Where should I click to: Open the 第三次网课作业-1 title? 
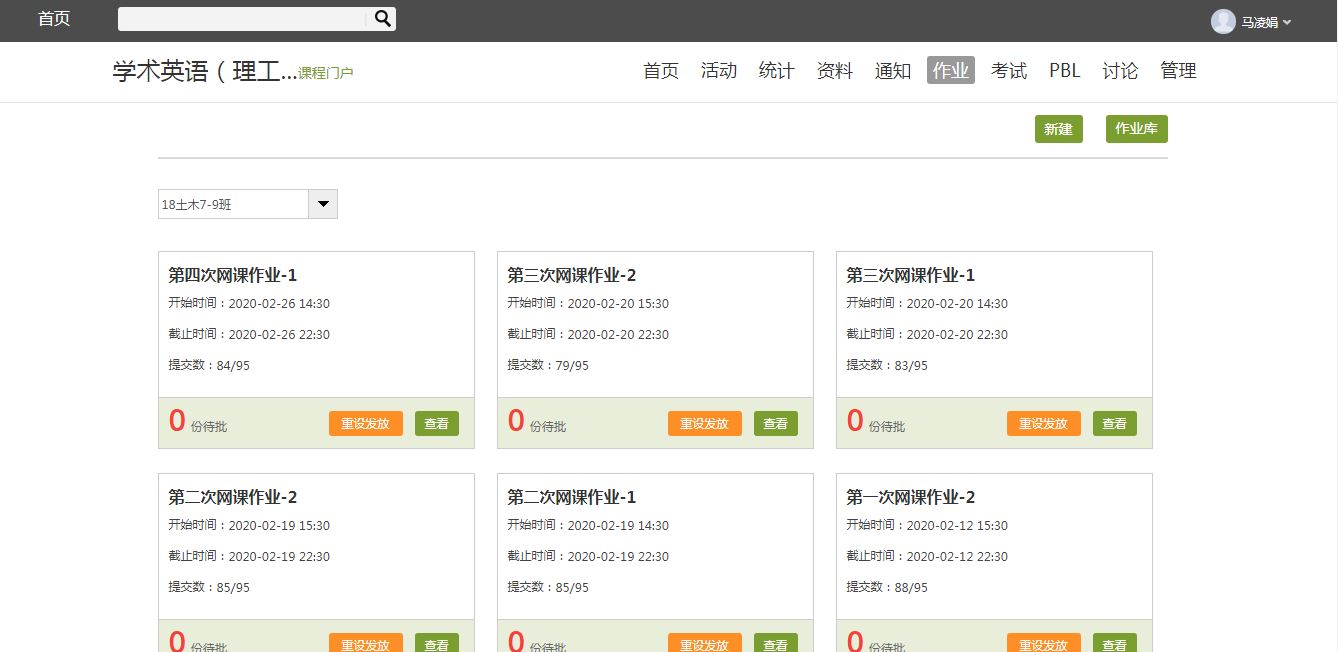coord(911,275)
